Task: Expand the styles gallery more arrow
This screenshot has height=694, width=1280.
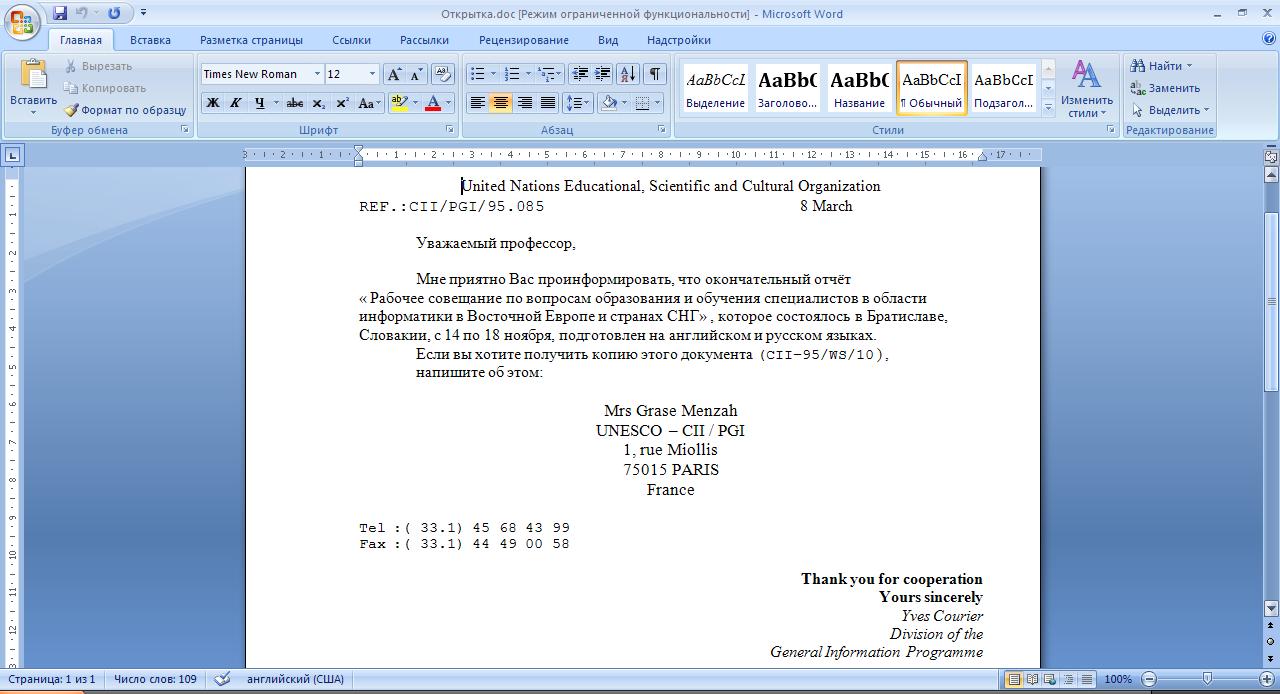Action: click(x=1048, y=107)
